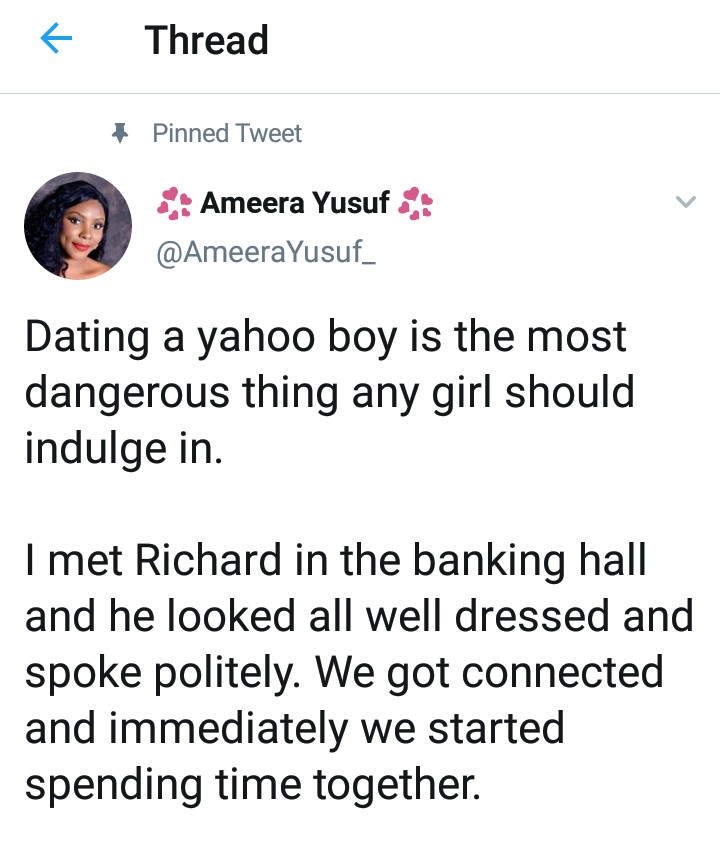Click the text "indulge in."

(x=120, y=447)
